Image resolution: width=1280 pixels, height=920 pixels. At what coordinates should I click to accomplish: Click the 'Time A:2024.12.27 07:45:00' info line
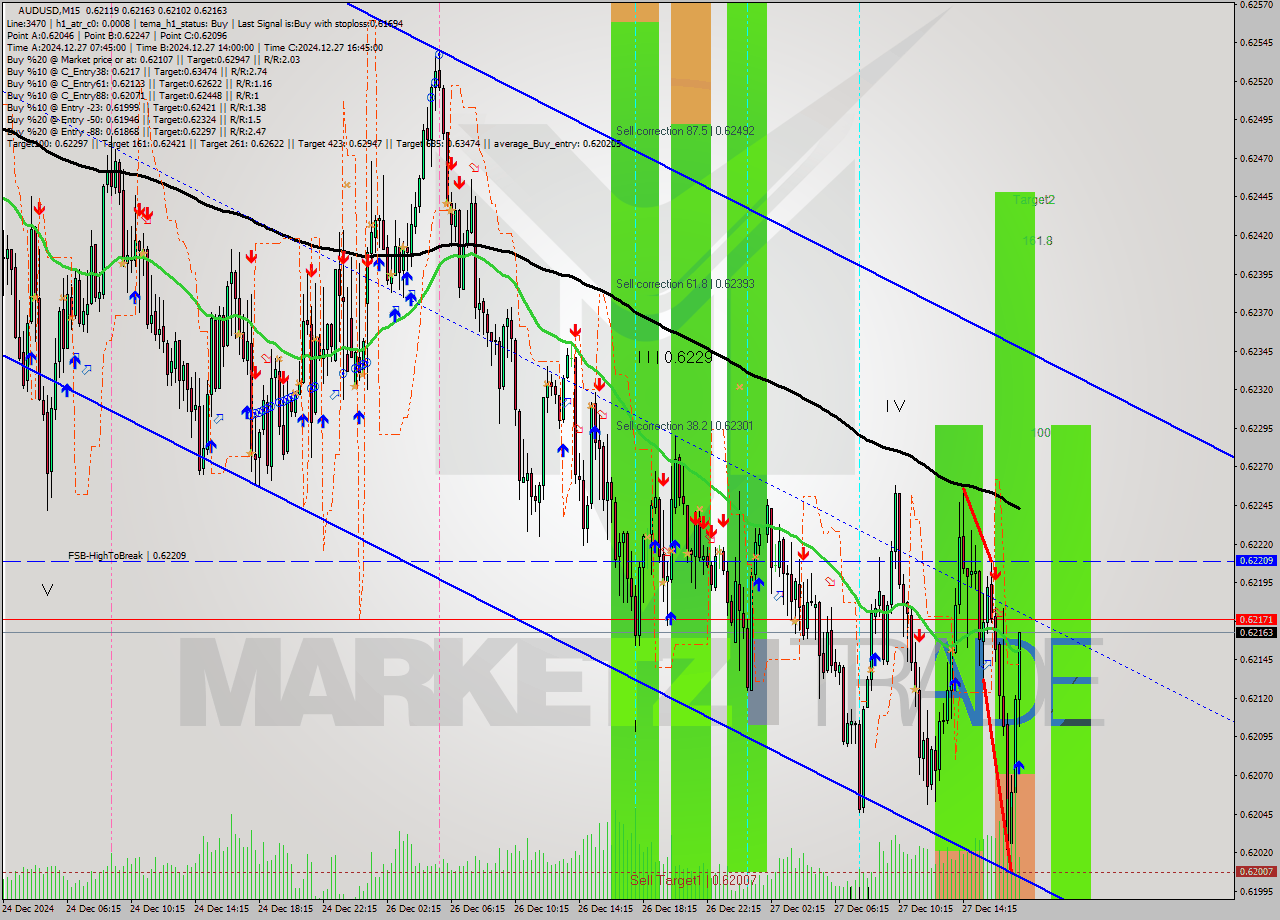click(x=194, y=47)
